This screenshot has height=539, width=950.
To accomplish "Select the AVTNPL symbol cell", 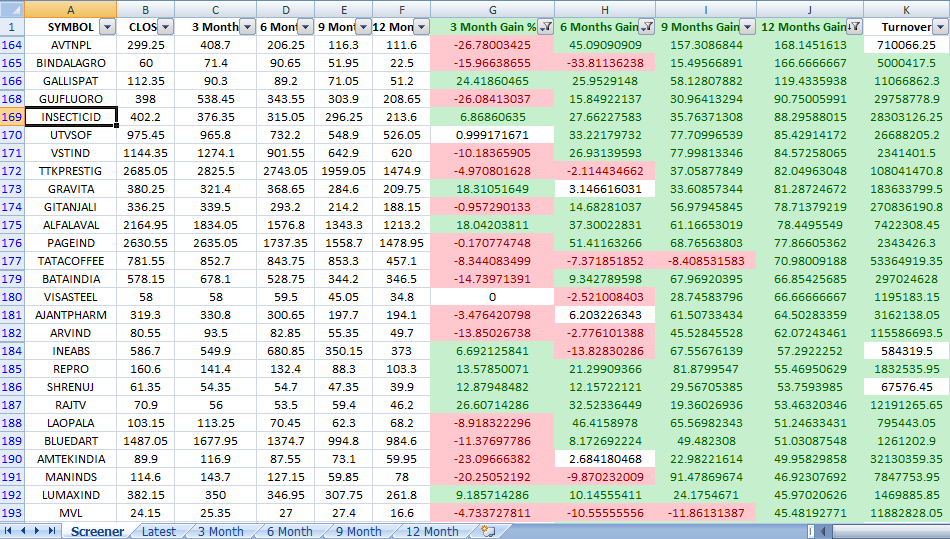I will 70,45.
